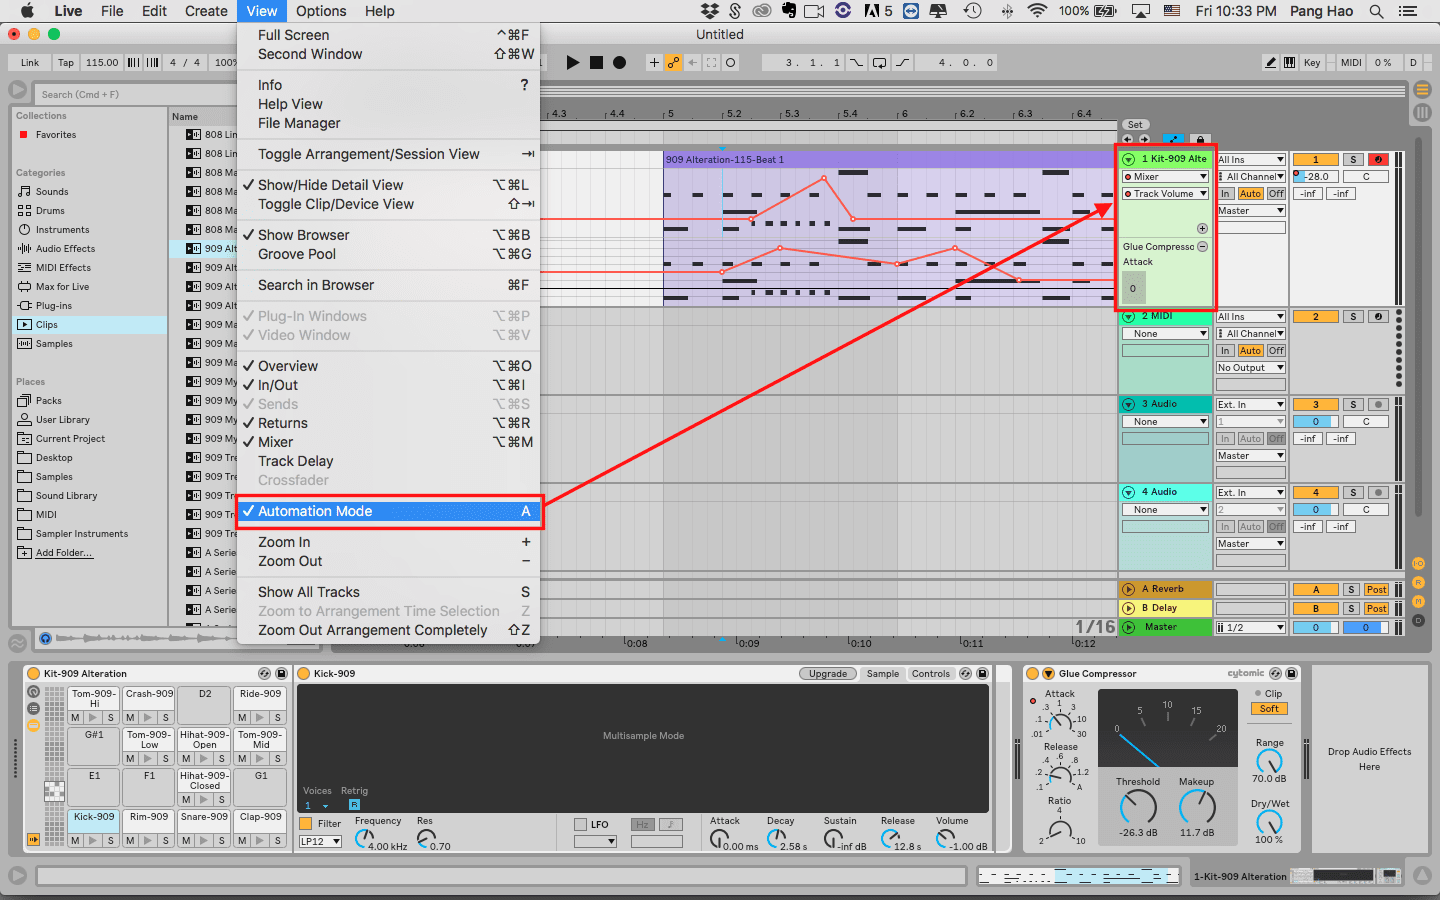Open the LP12 filter type dropdown
The height and width of the screenshot is (900, 1440).
pyautogui.click(x=320, y=842)
